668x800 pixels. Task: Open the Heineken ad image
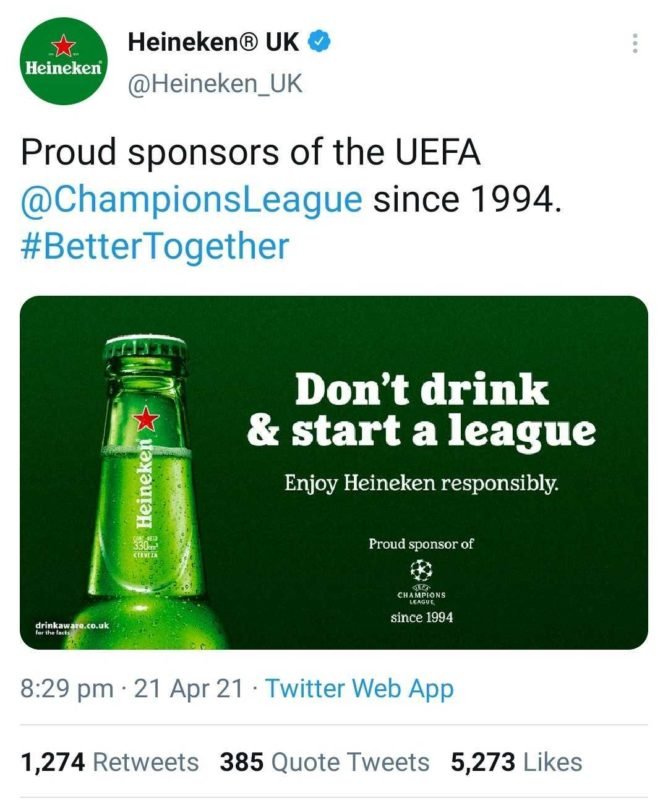(x=334, y=472)
